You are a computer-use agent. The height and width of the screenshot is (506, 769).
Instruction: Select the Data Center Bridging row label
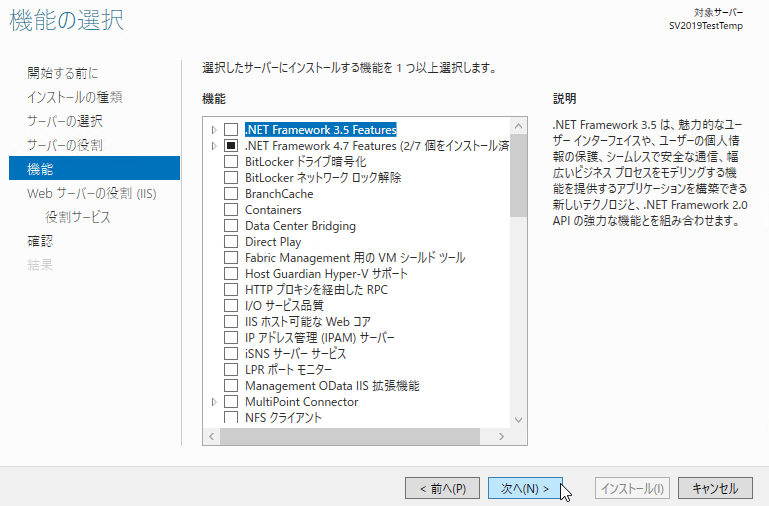click(x=300, y=226)
